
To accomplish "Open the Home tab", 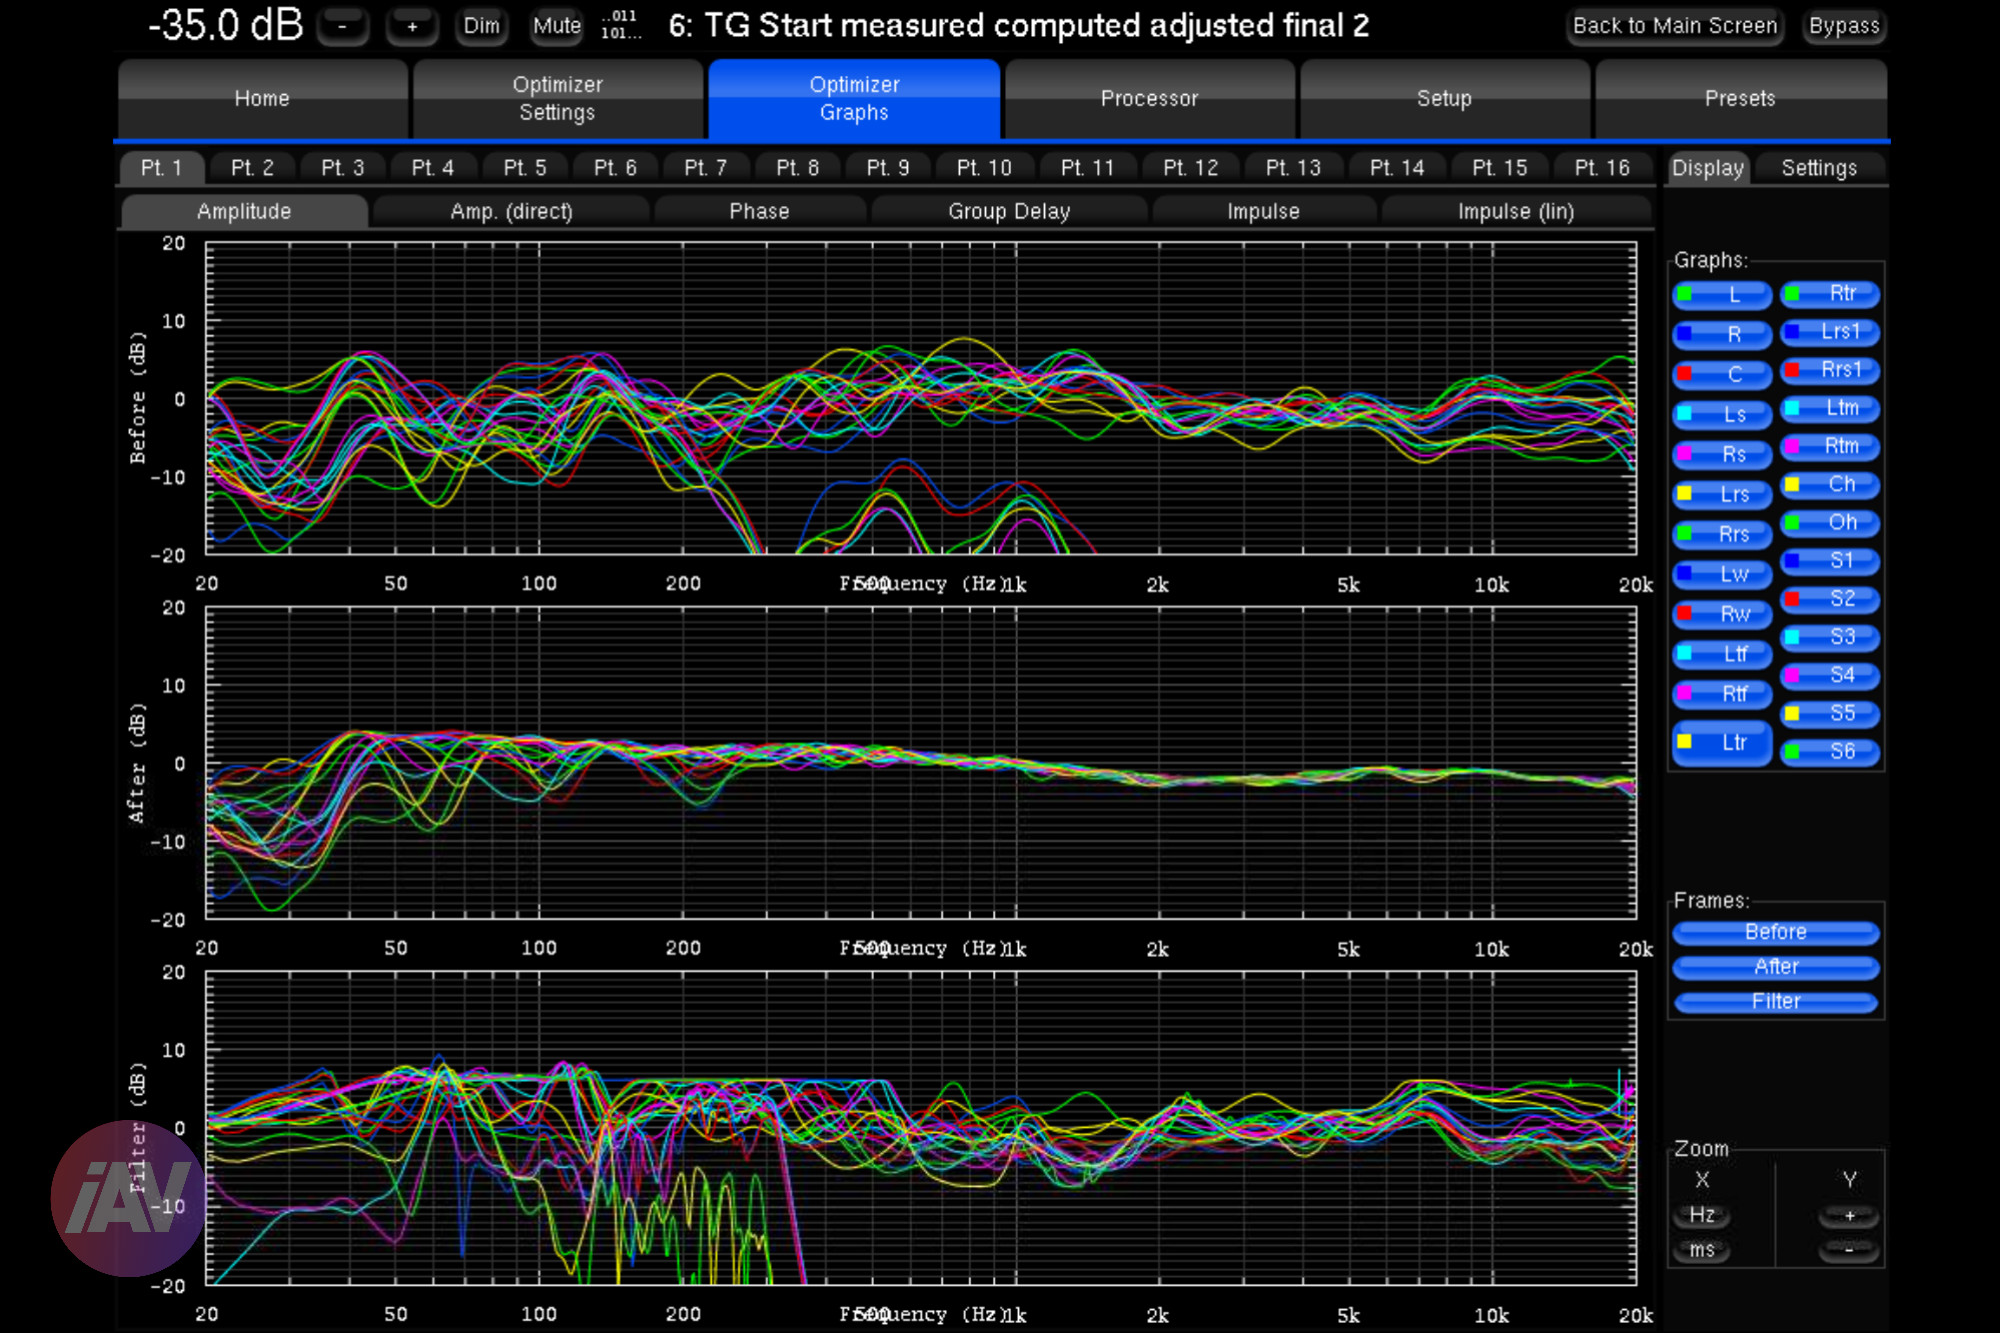I will [x=262, y=98].
